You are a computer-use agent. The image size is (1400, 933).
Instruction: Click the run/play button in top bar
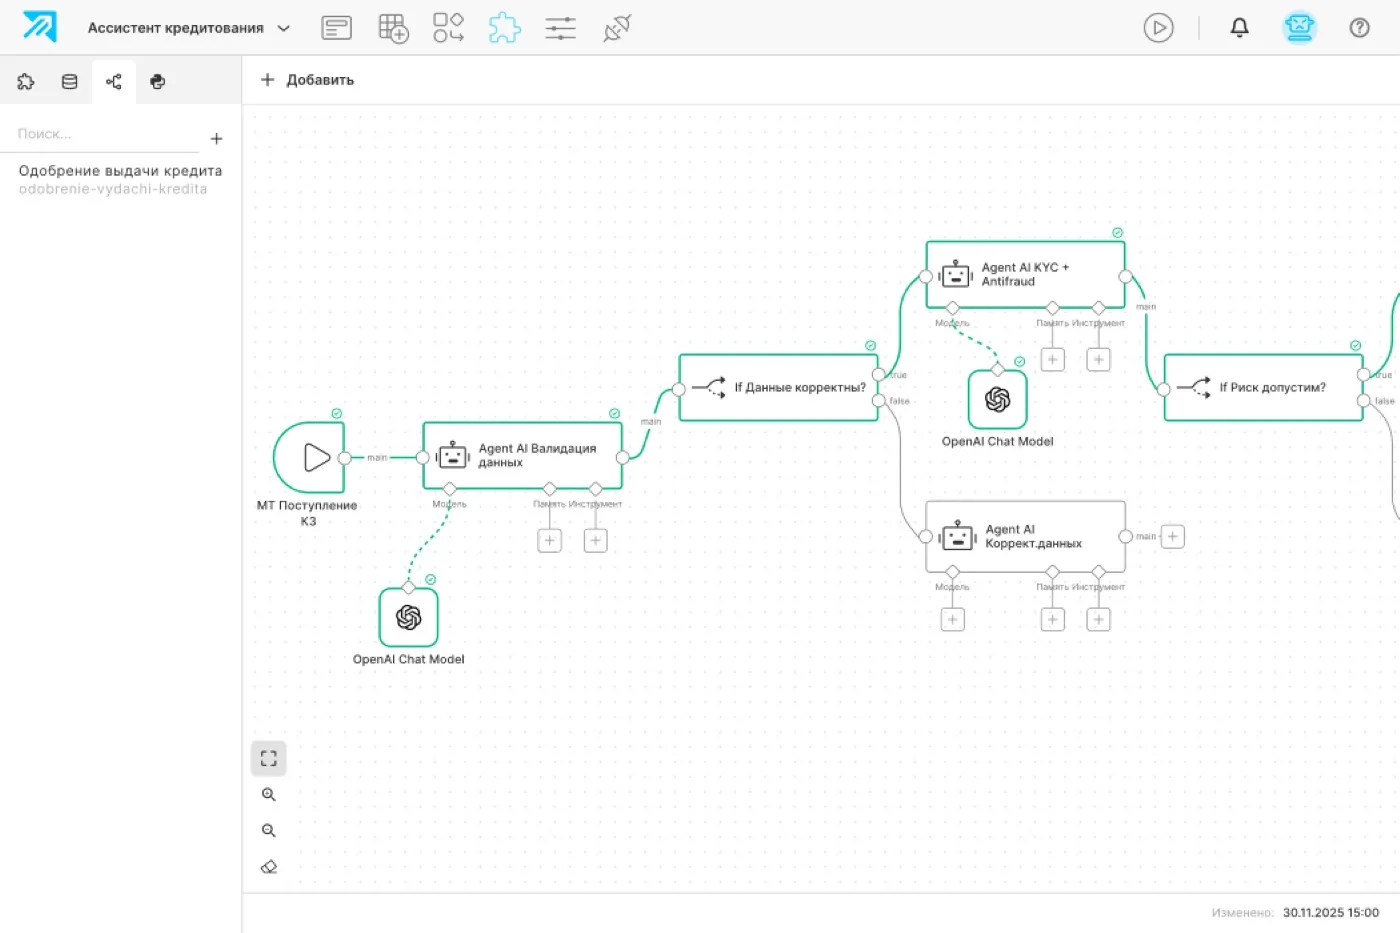(x=1158, y=28)
